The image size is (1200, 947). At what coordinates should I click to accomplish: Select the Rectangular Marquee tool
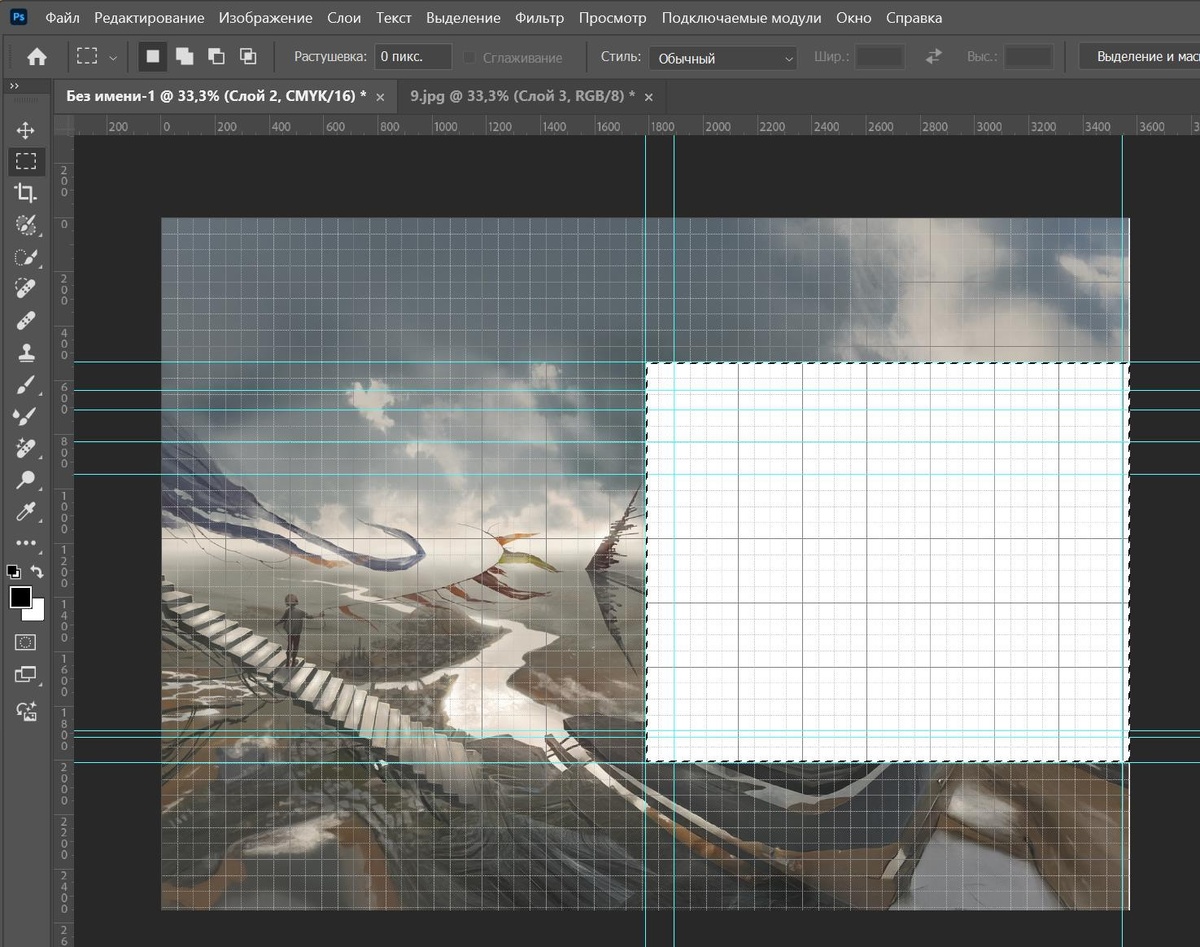[26, 162]
